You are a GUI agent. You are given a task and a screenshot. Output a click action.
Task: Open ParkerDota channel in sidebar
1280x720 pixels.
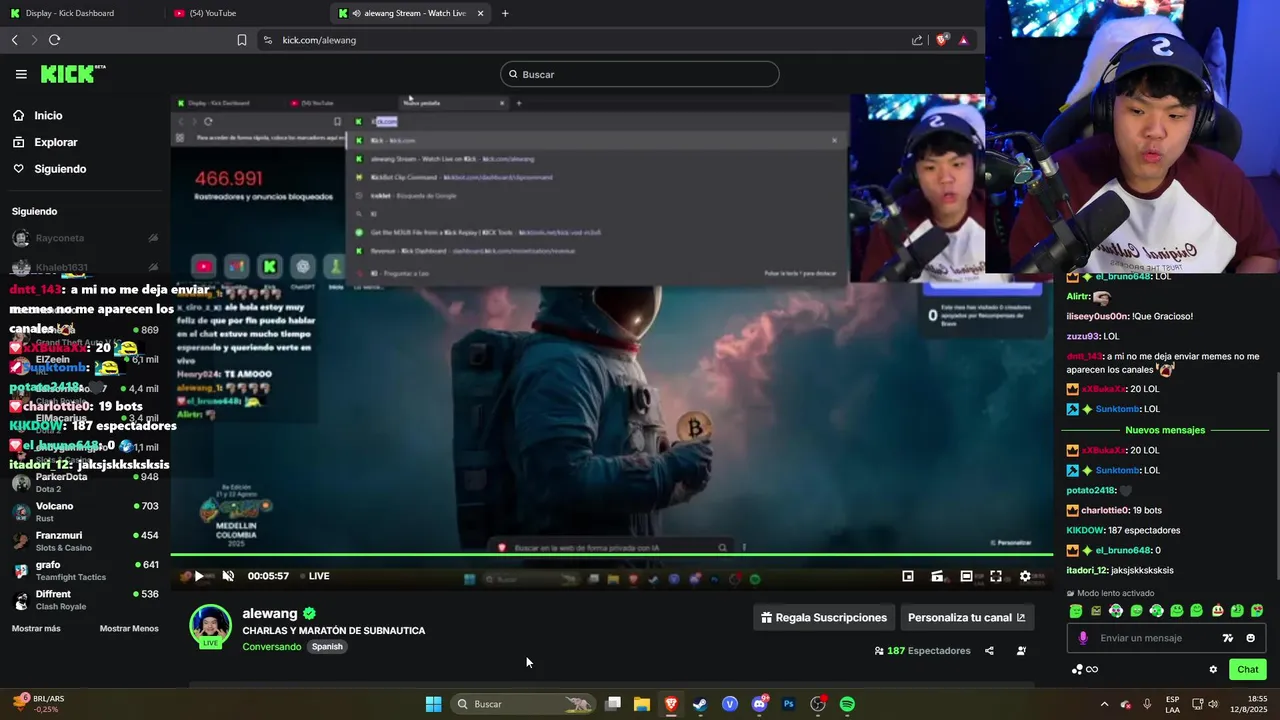click(85, 483)
